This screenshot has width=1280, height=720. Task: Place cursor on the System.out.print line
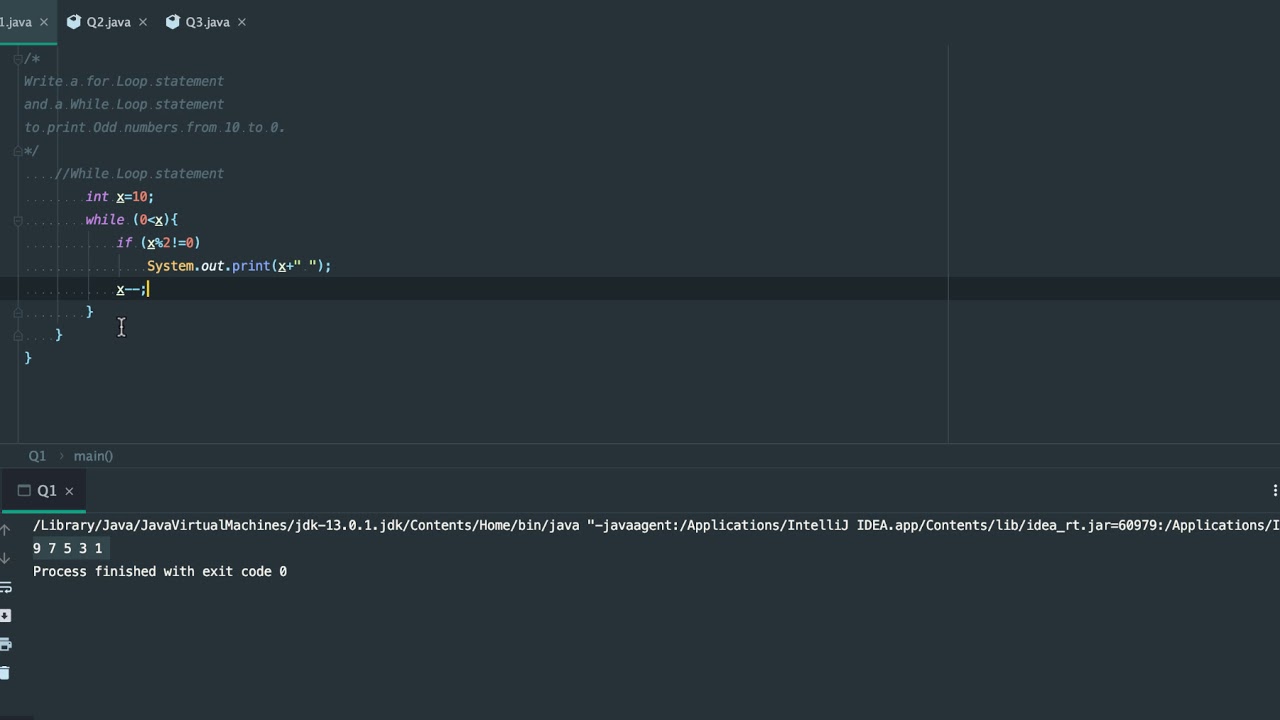(238, 266)
